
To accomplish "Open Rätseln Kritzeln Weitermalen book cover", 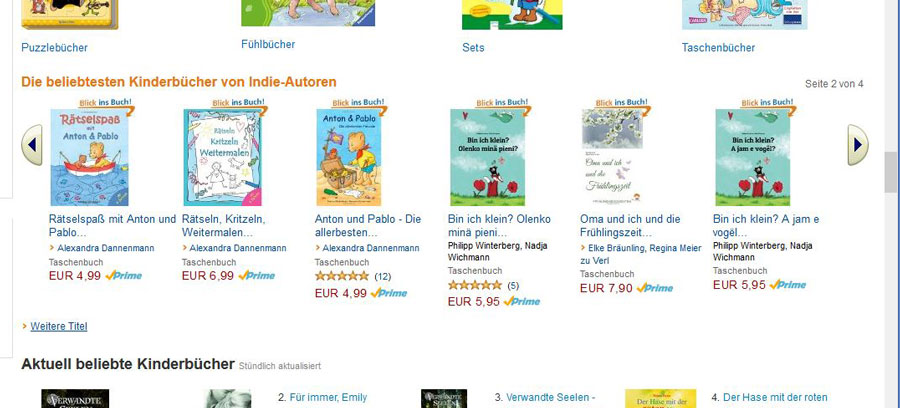I will tap(222, 157).
